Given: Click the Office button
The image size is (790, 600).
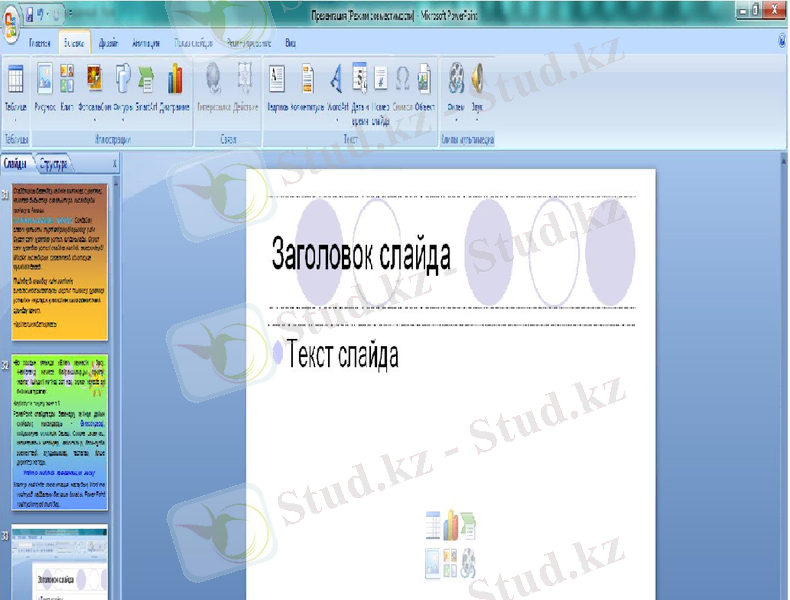Looking at the screenshot, I should click(x=11, y=23).
